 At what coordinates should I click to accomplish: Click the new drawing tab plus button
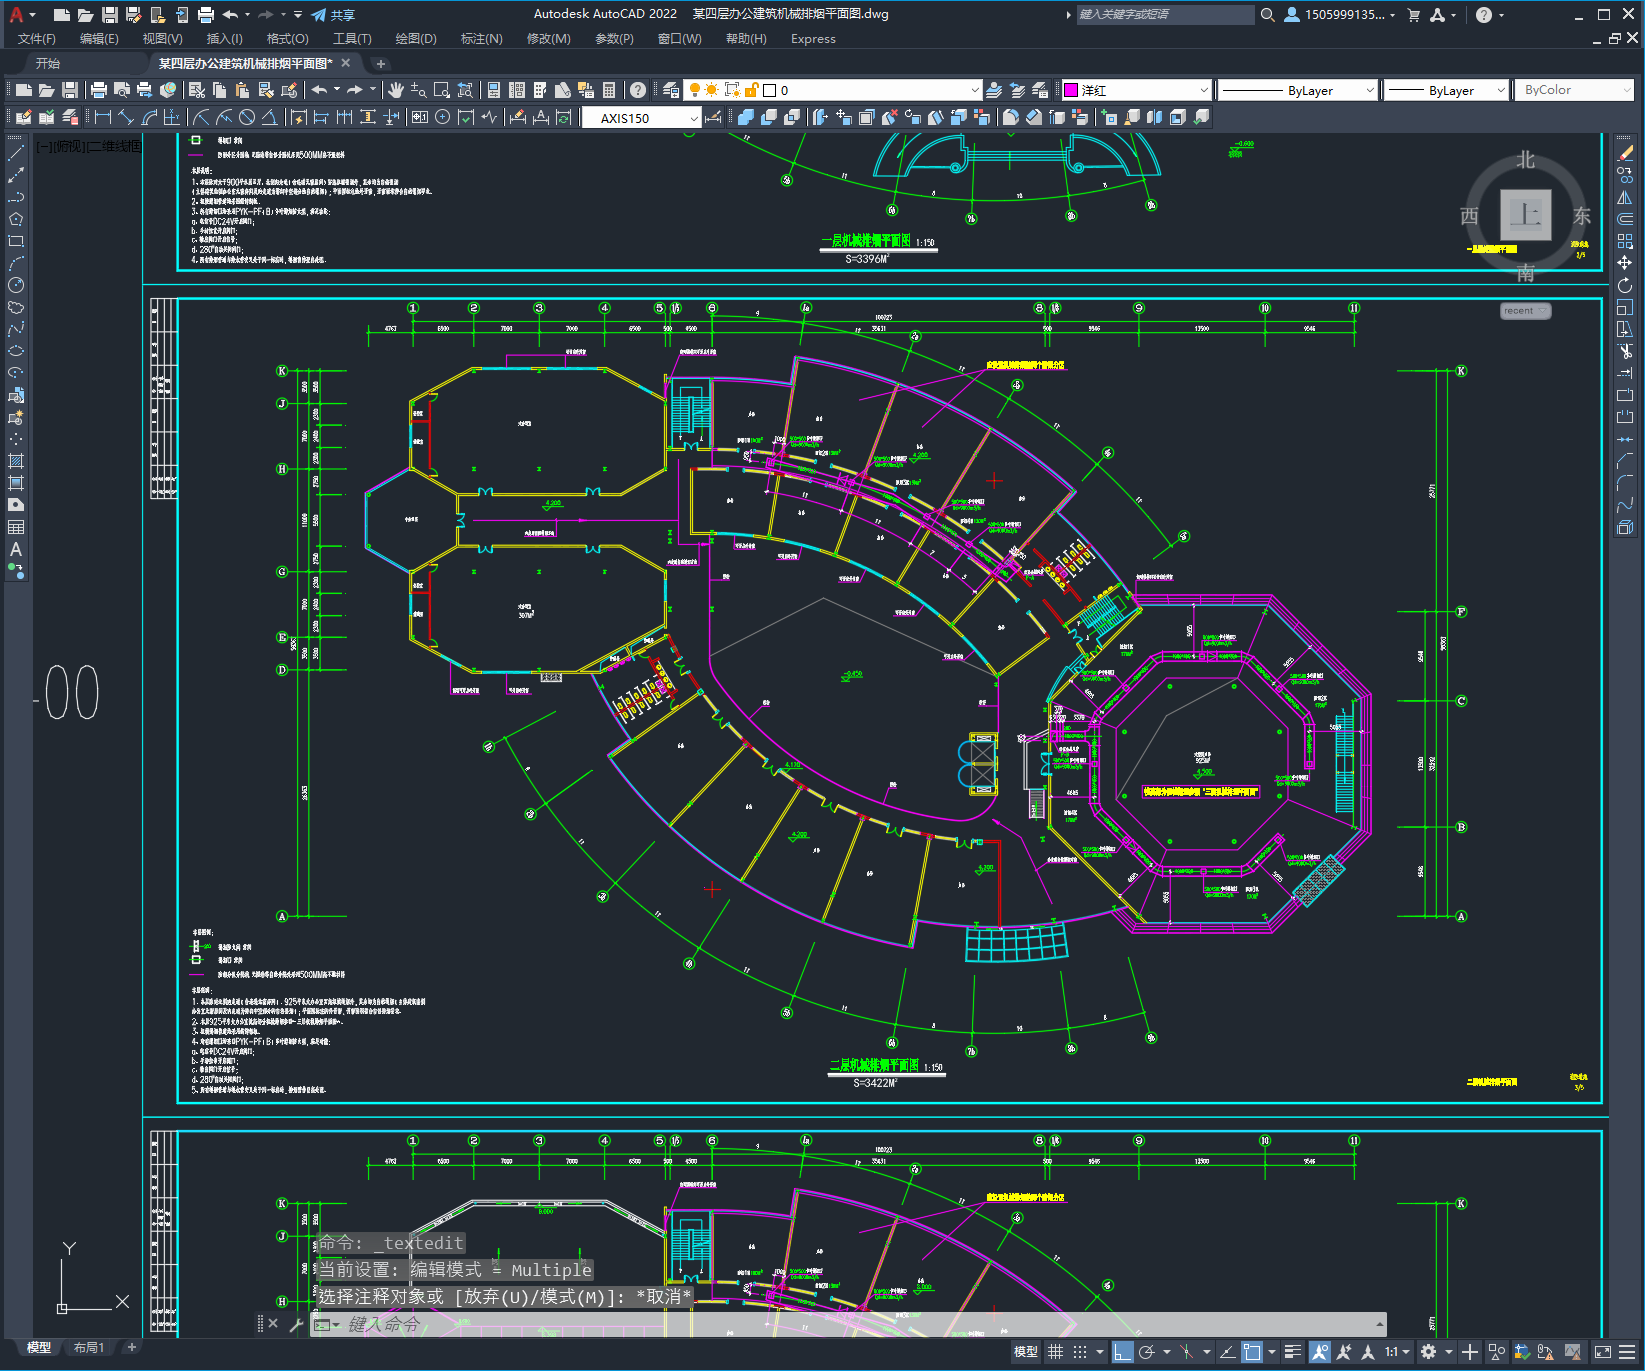pyautogui.click(x=381, y=64)
